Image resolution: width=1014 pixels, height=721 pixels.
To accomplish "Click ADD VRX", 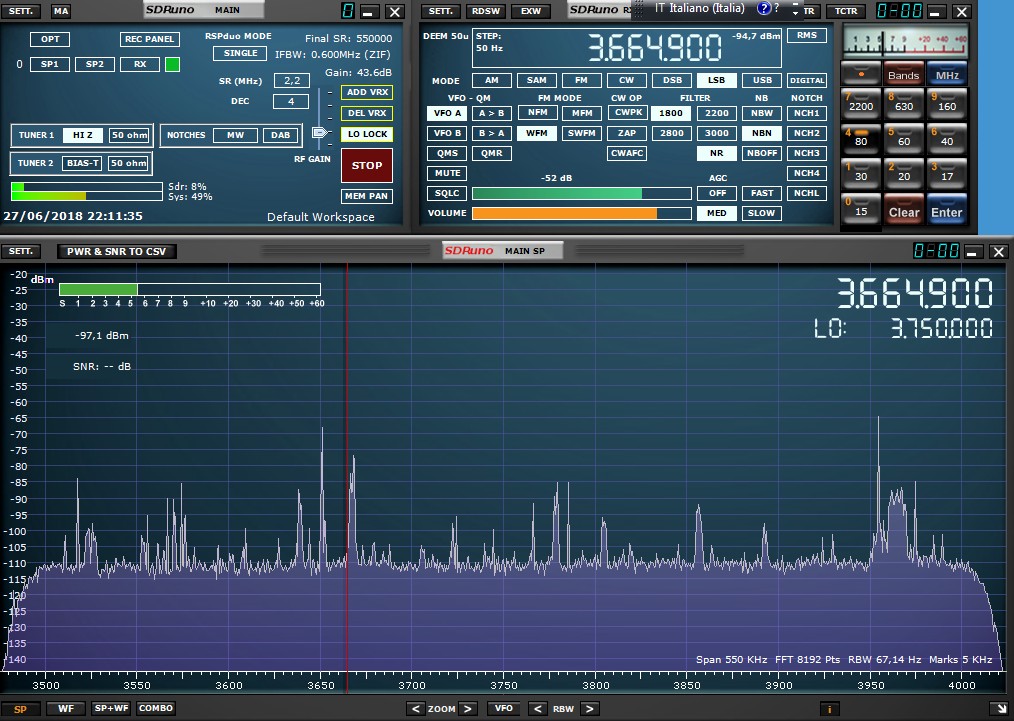I will click(x=367, y=92).
